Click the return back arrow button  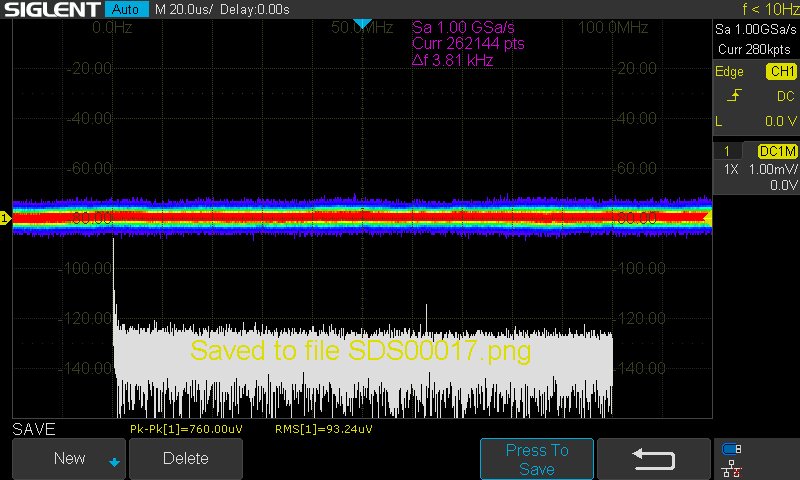pyautogui.click(x=654, y=459)
